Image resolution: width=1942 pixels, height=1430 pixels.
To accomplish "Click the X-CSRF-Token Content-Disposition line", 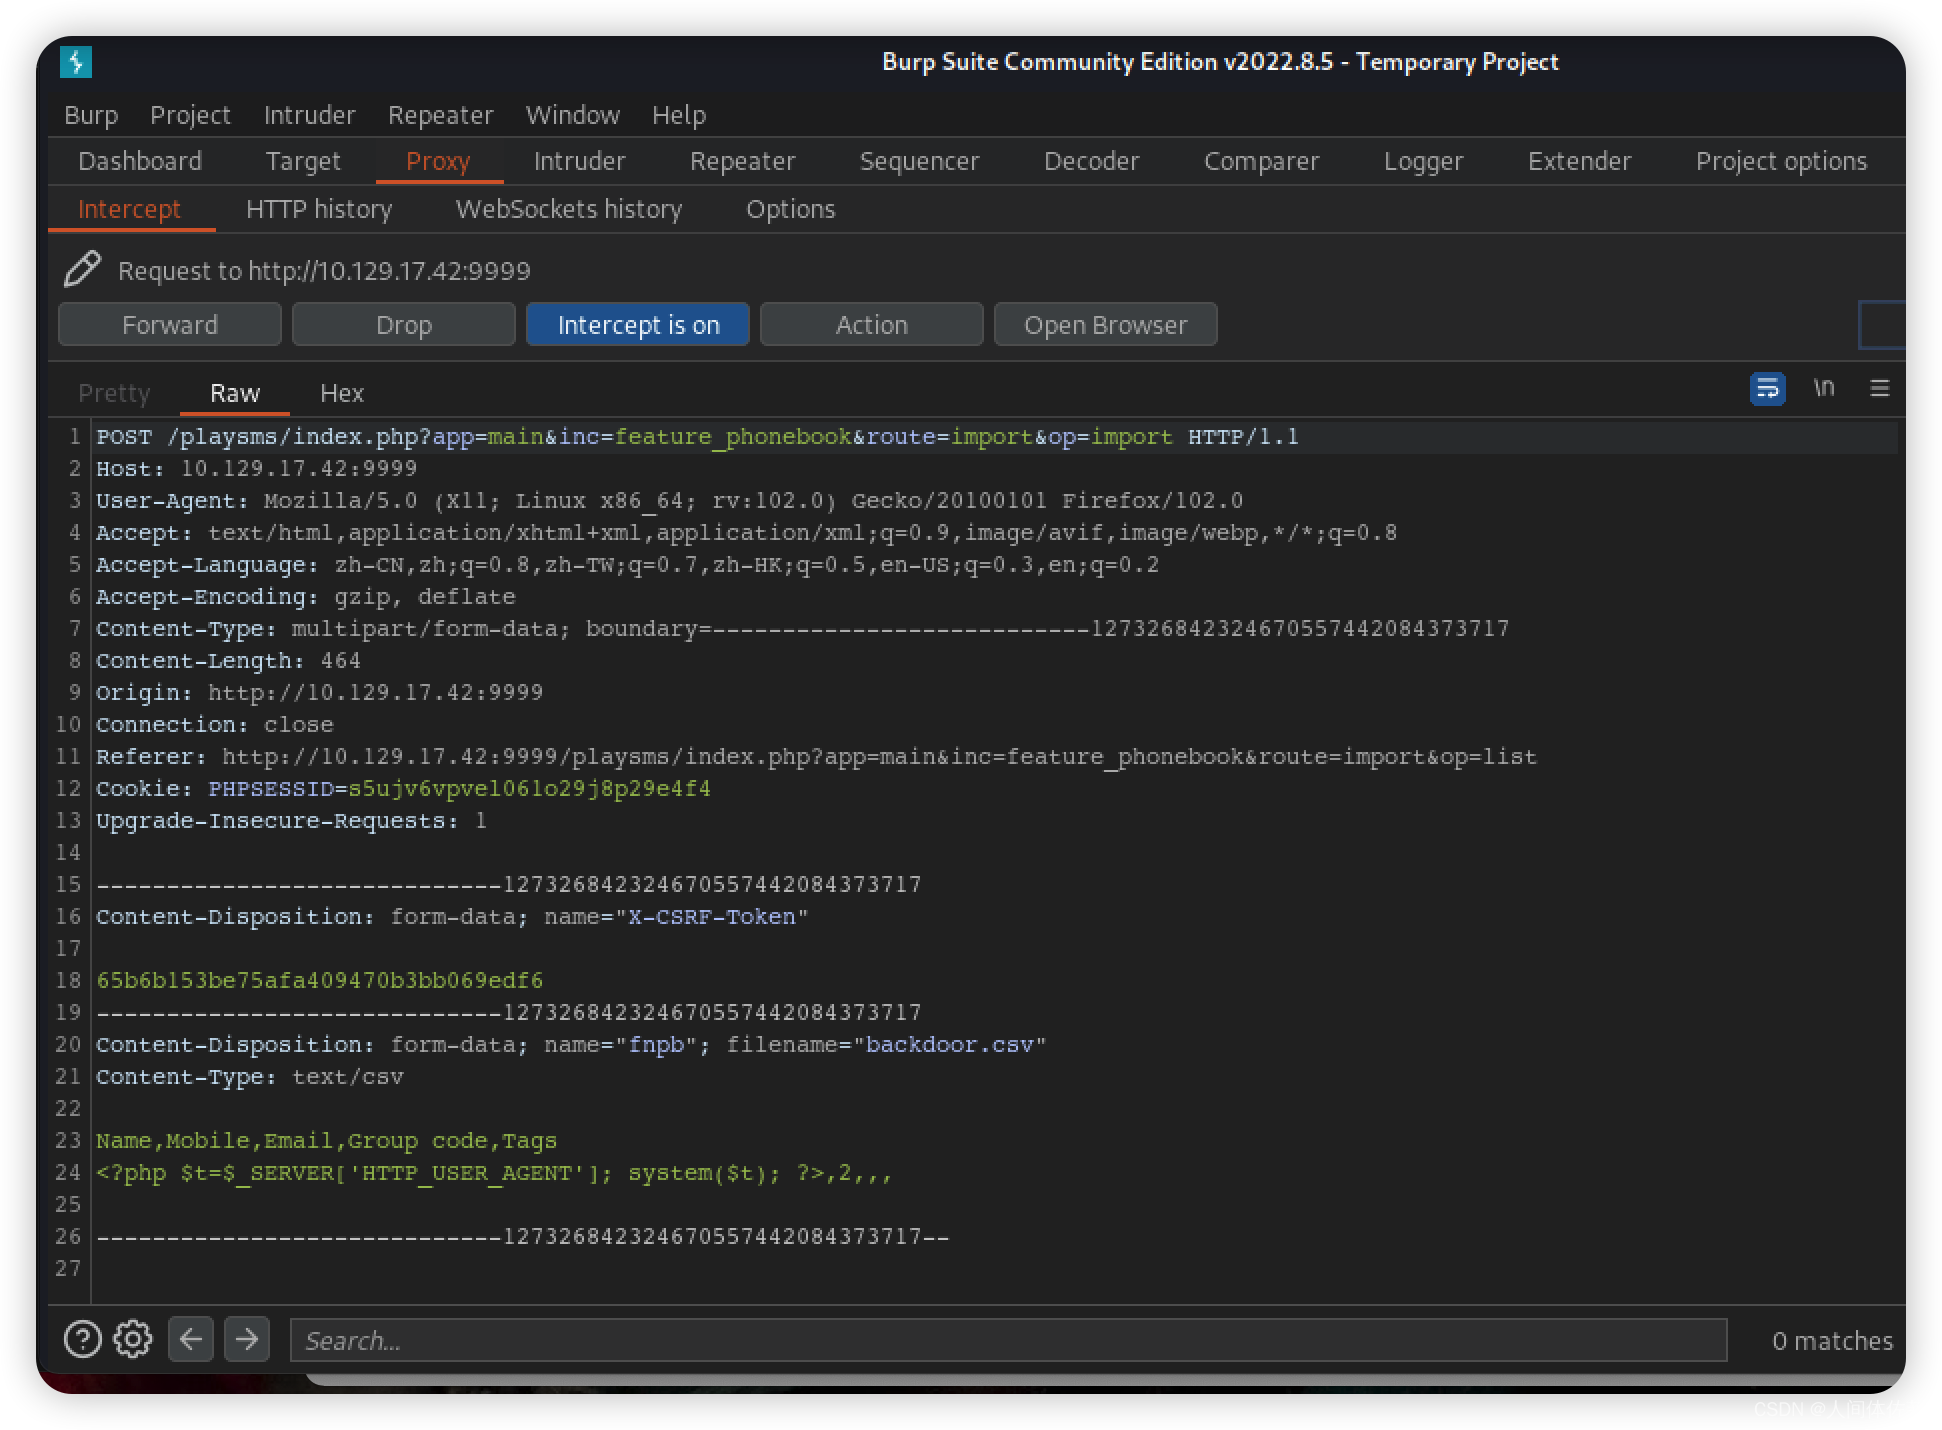I will pos(452,917).
